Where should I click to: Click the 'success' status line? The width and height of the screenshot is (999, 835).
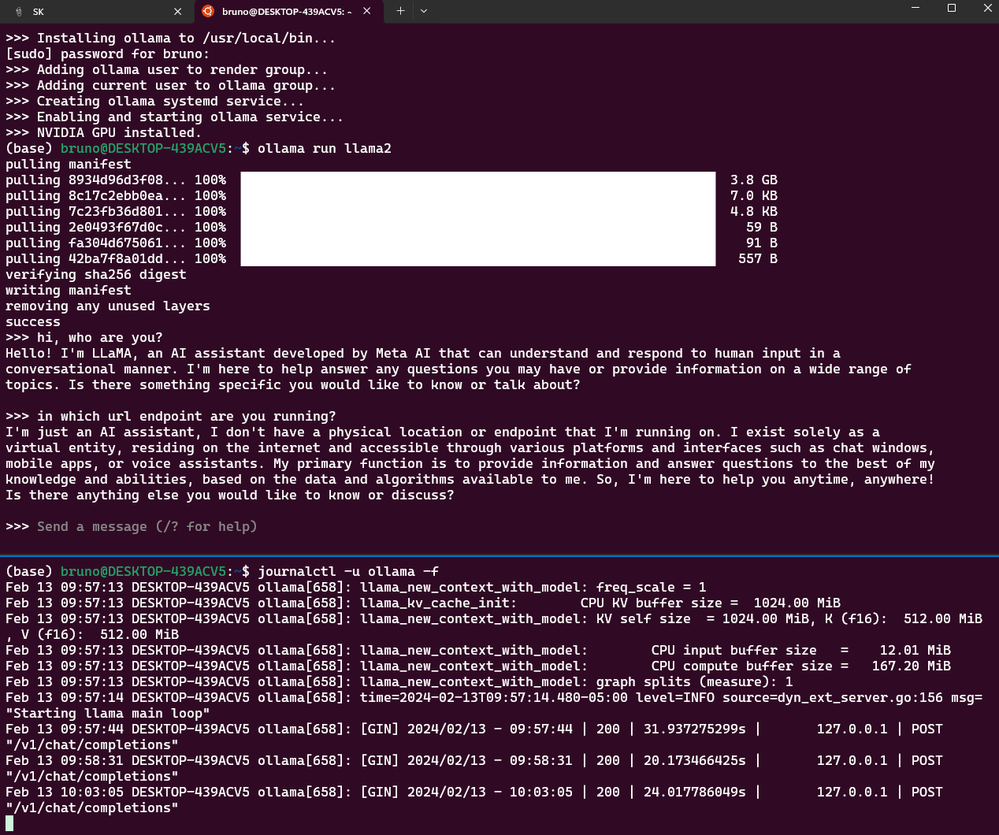pos(32,322)
